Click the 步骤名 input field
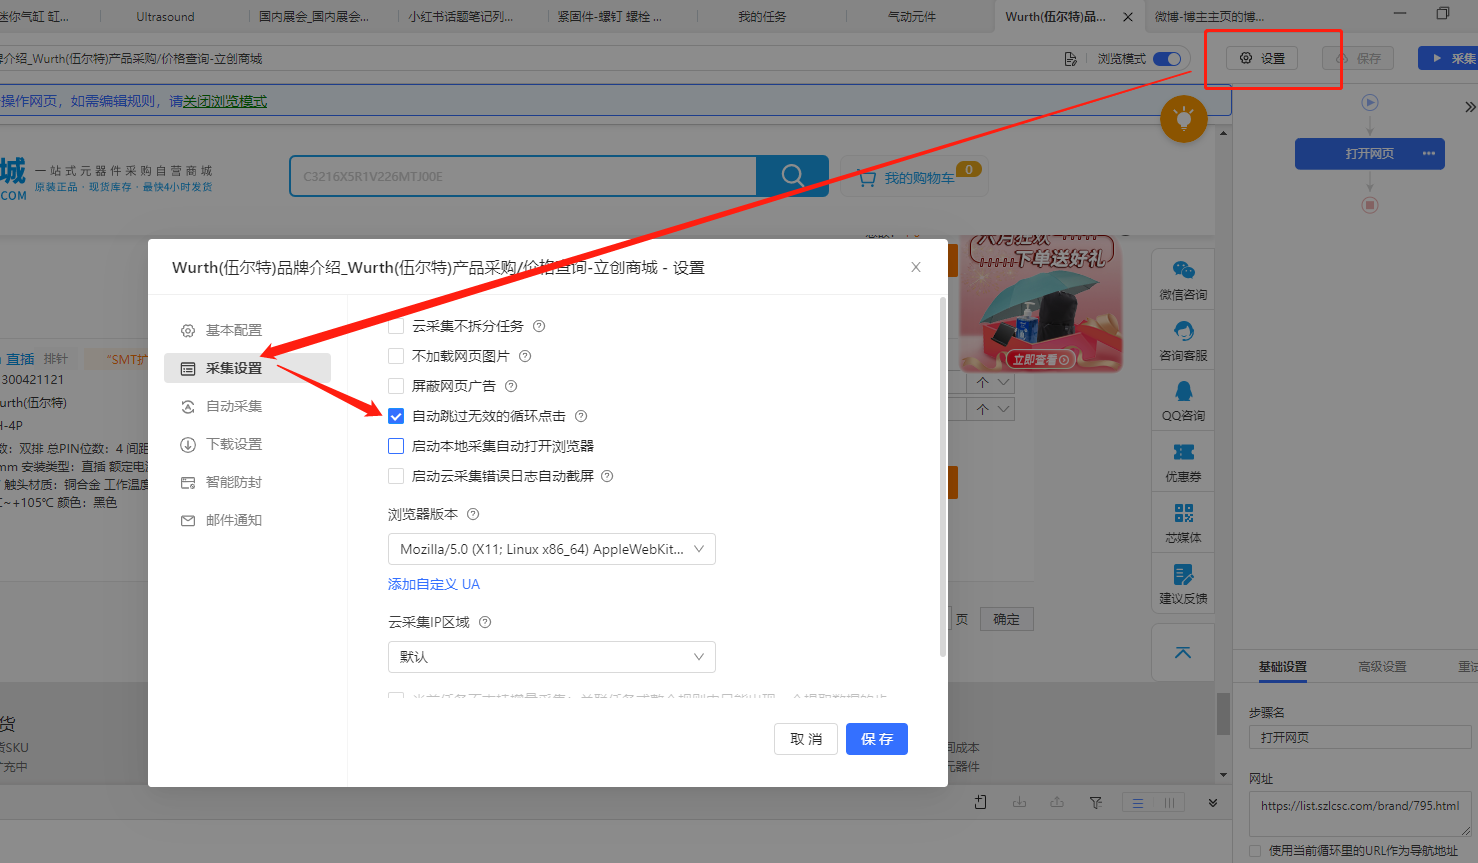 (x=1360, y=737)
